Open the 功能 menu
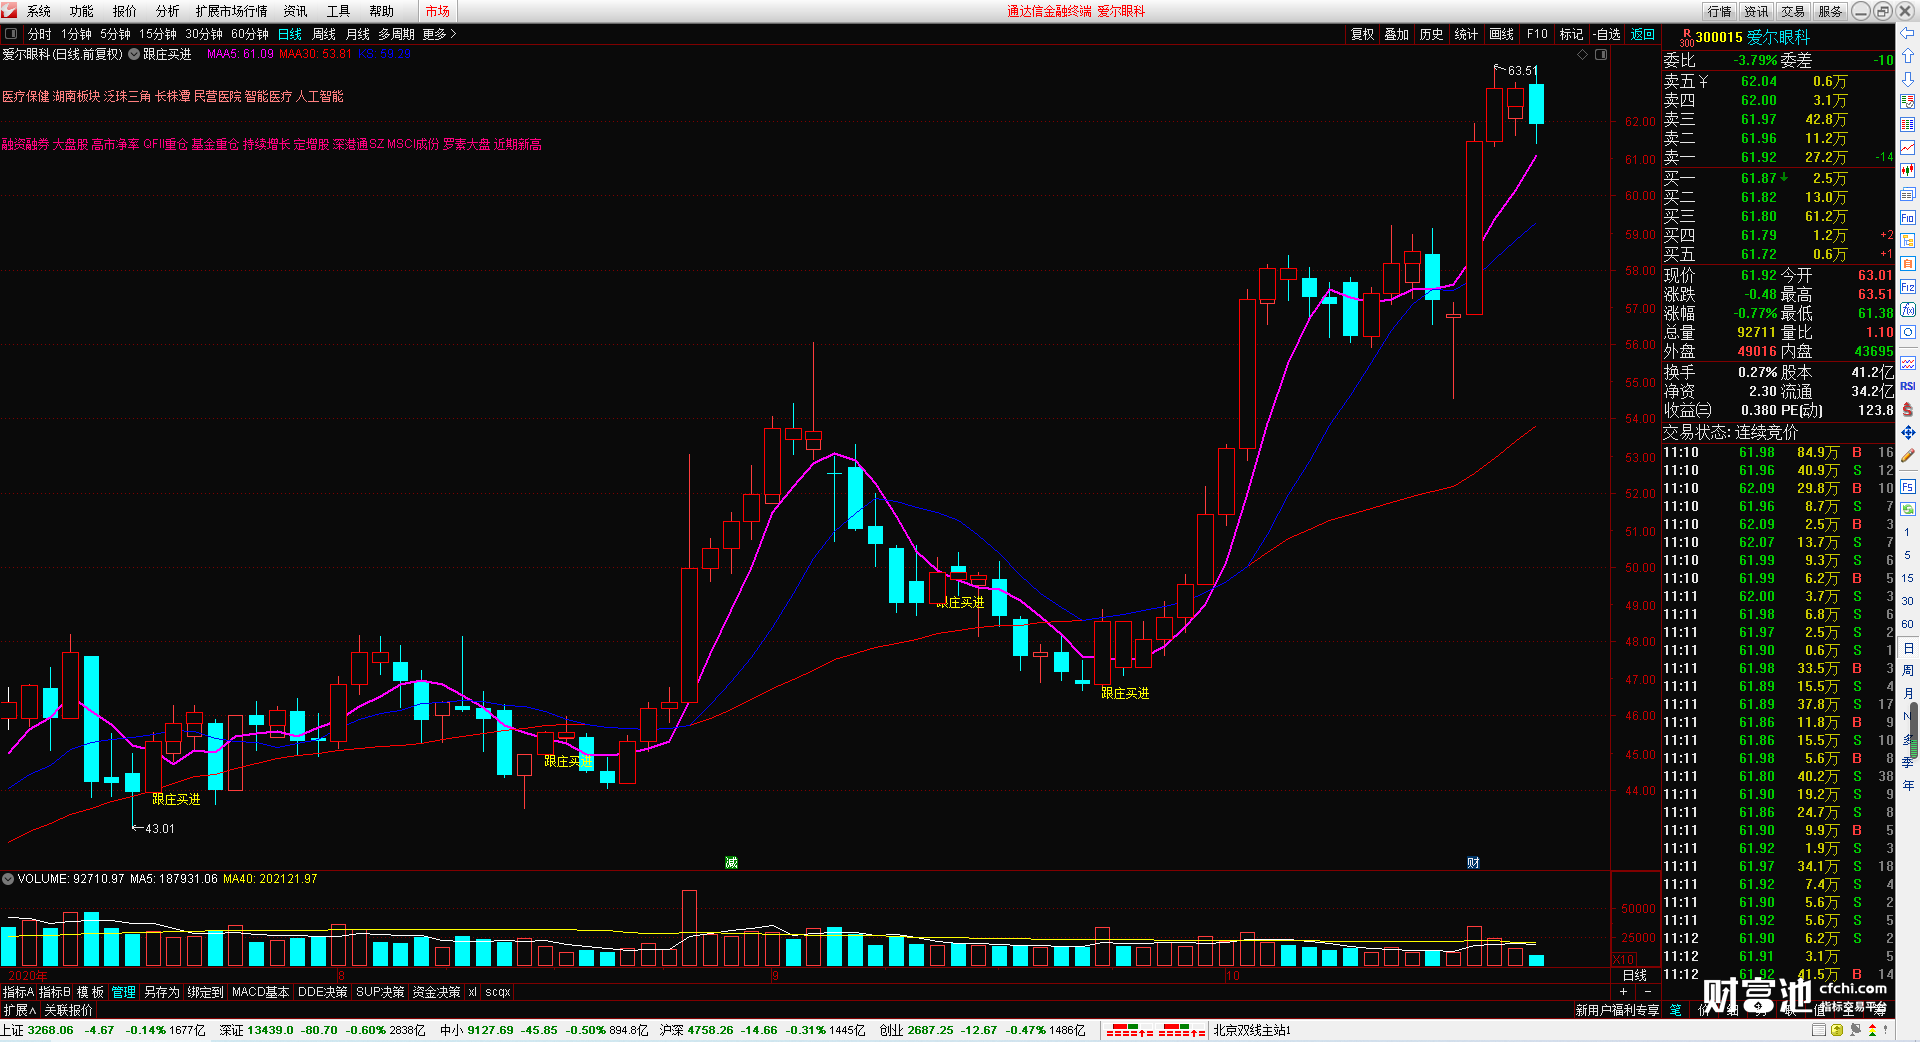The height and width of the screenshot is (1042, 1920). coord(82,11)
